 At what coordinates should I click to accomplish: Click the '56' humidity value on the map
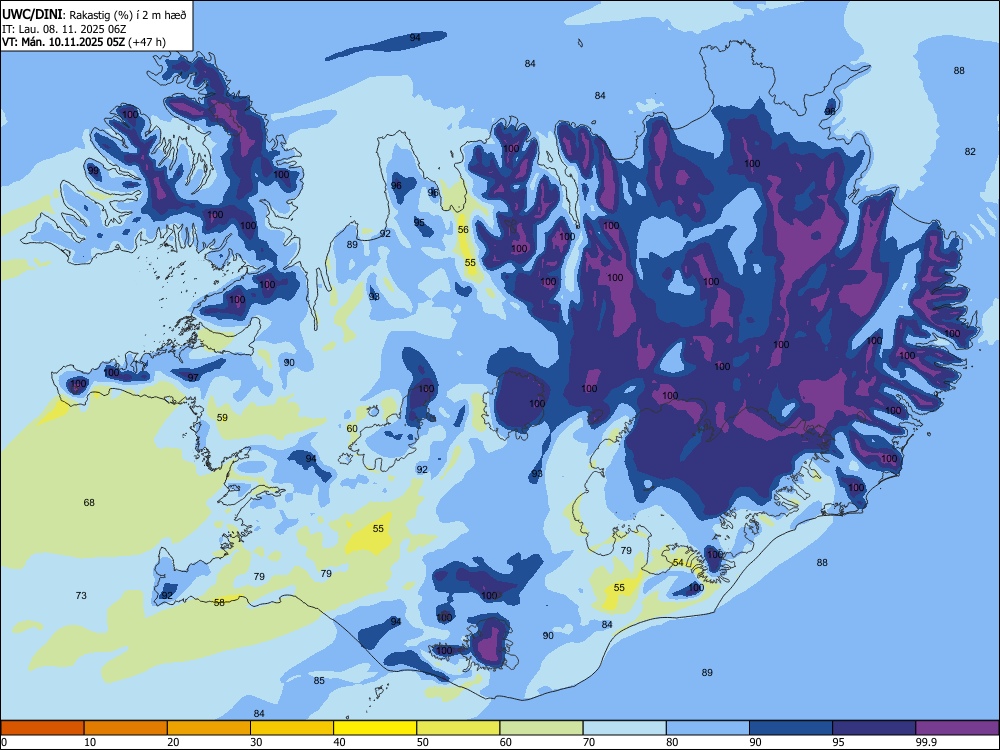tap(463, 230)
